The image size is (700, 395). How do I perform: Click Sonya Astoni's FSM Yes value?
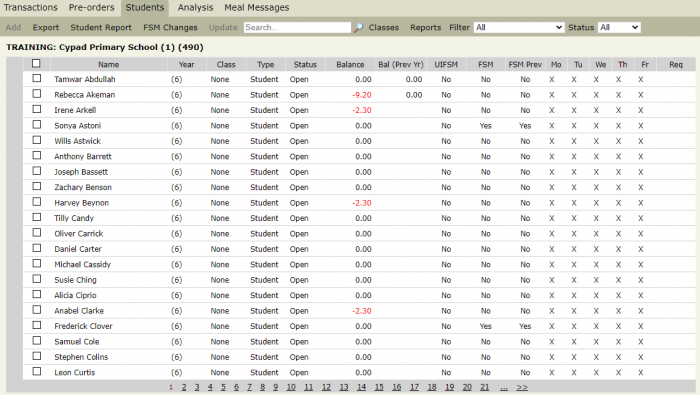[486, 126]
